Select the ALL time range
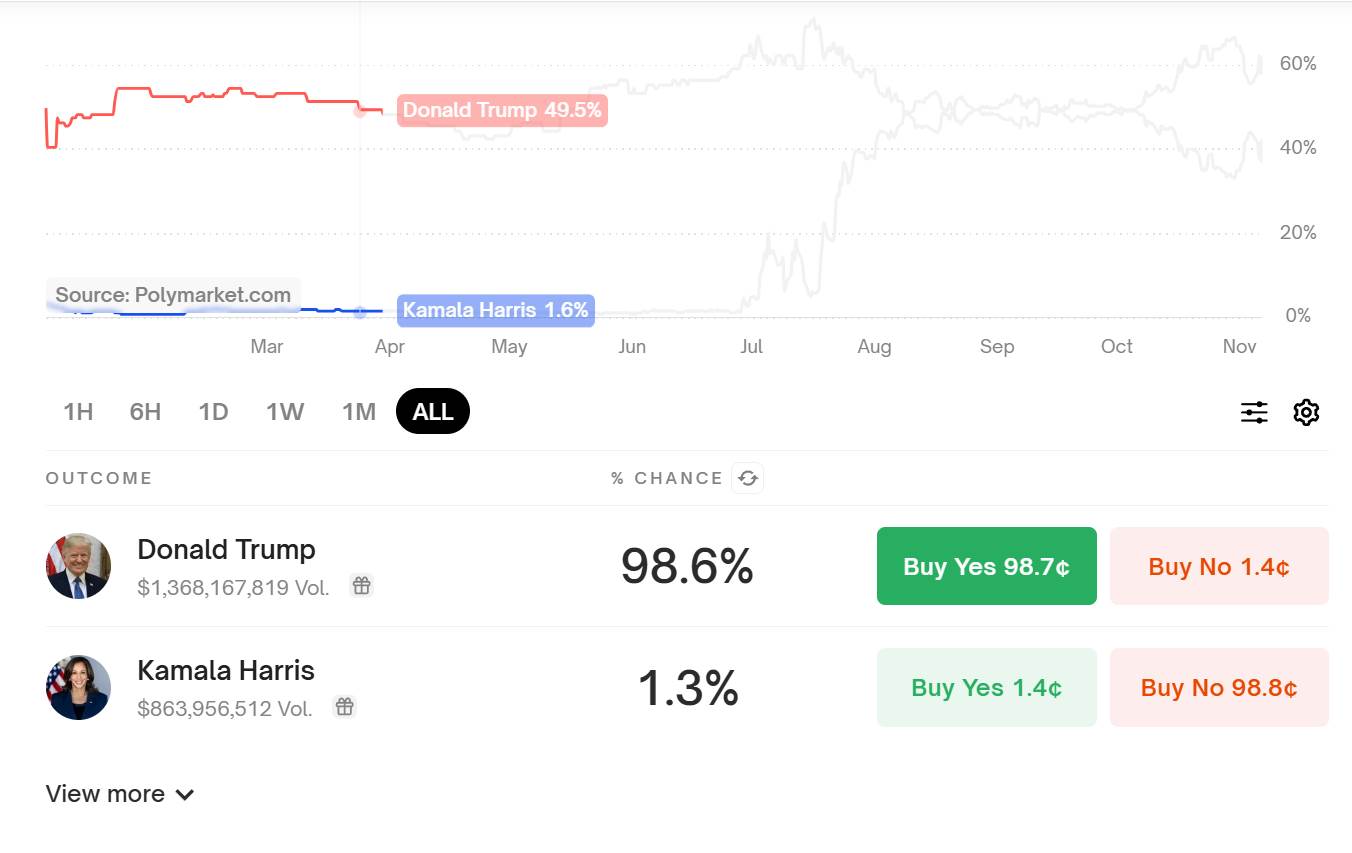The width and height of the screenshot is (1352, 853). click(x=433, y=412)
